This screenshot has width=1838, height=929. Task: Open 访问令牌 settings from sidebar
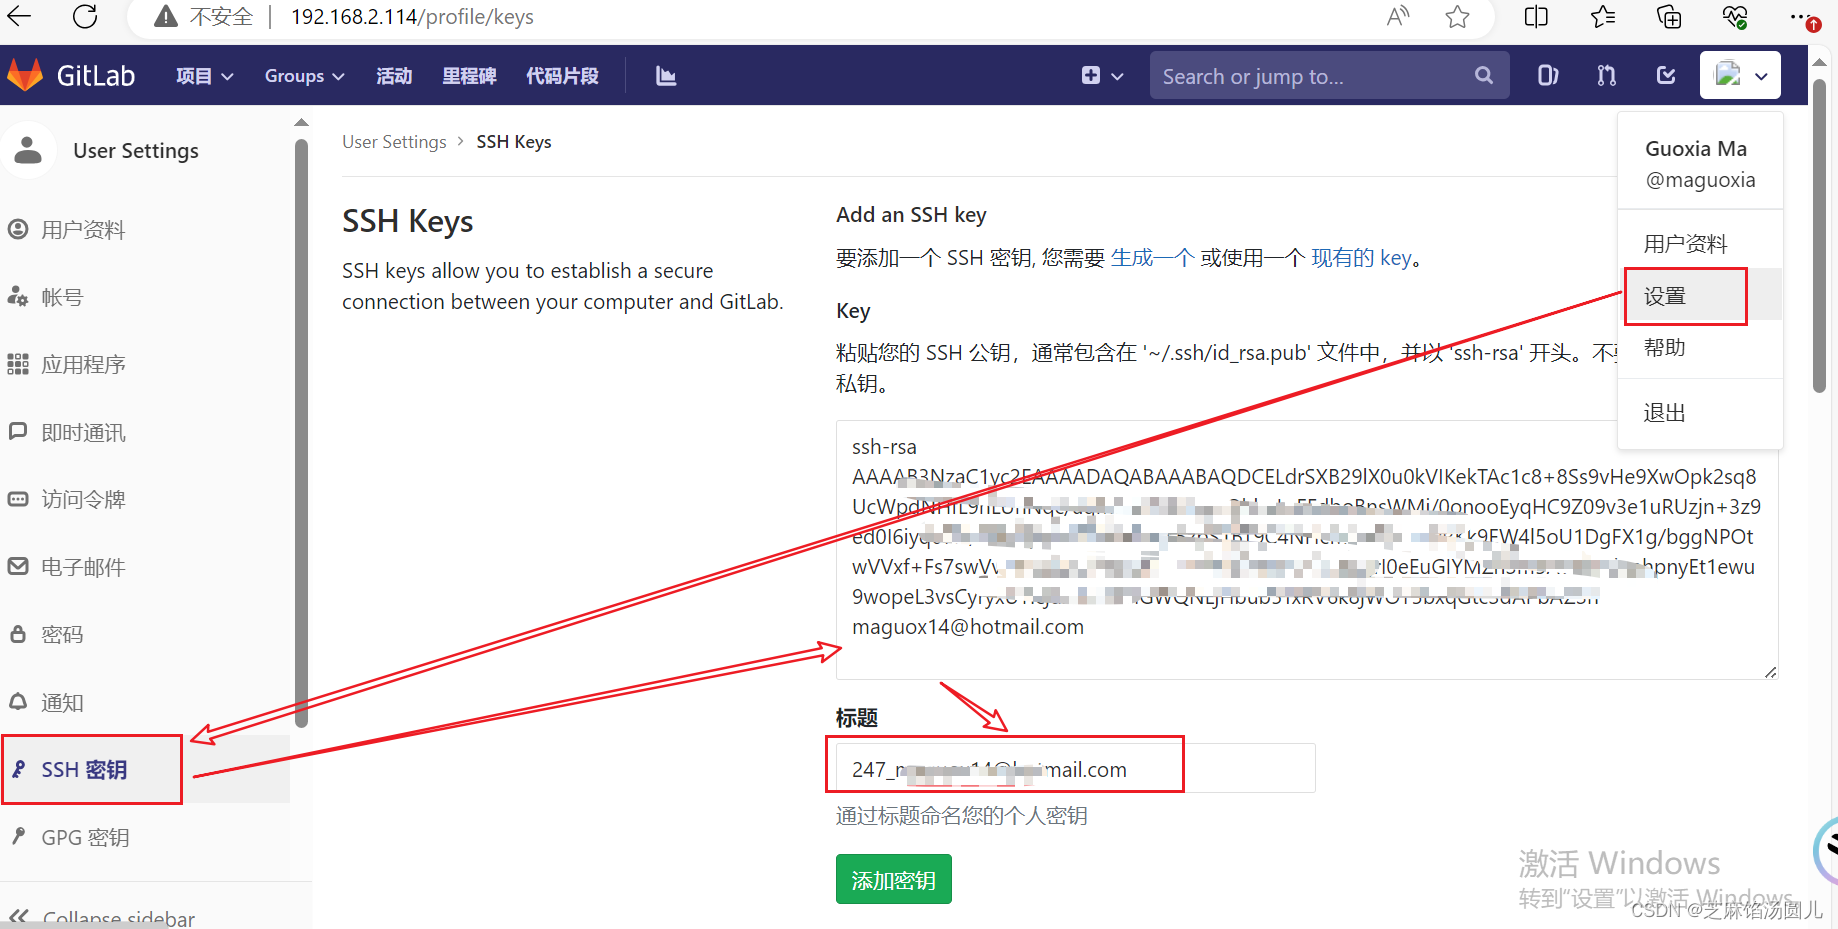[x=17, y=499]
